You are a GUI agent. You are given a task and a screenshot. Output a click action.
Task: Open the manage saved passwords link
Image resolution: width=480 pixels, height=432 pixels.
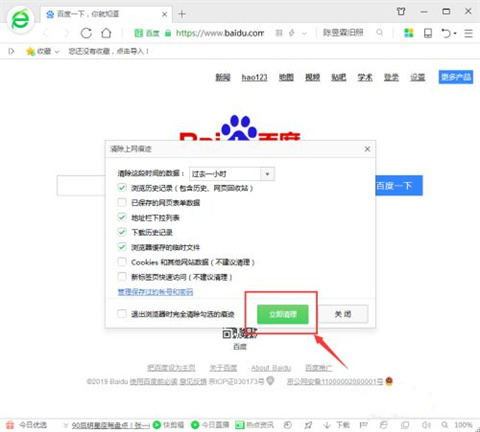[155, 292]
